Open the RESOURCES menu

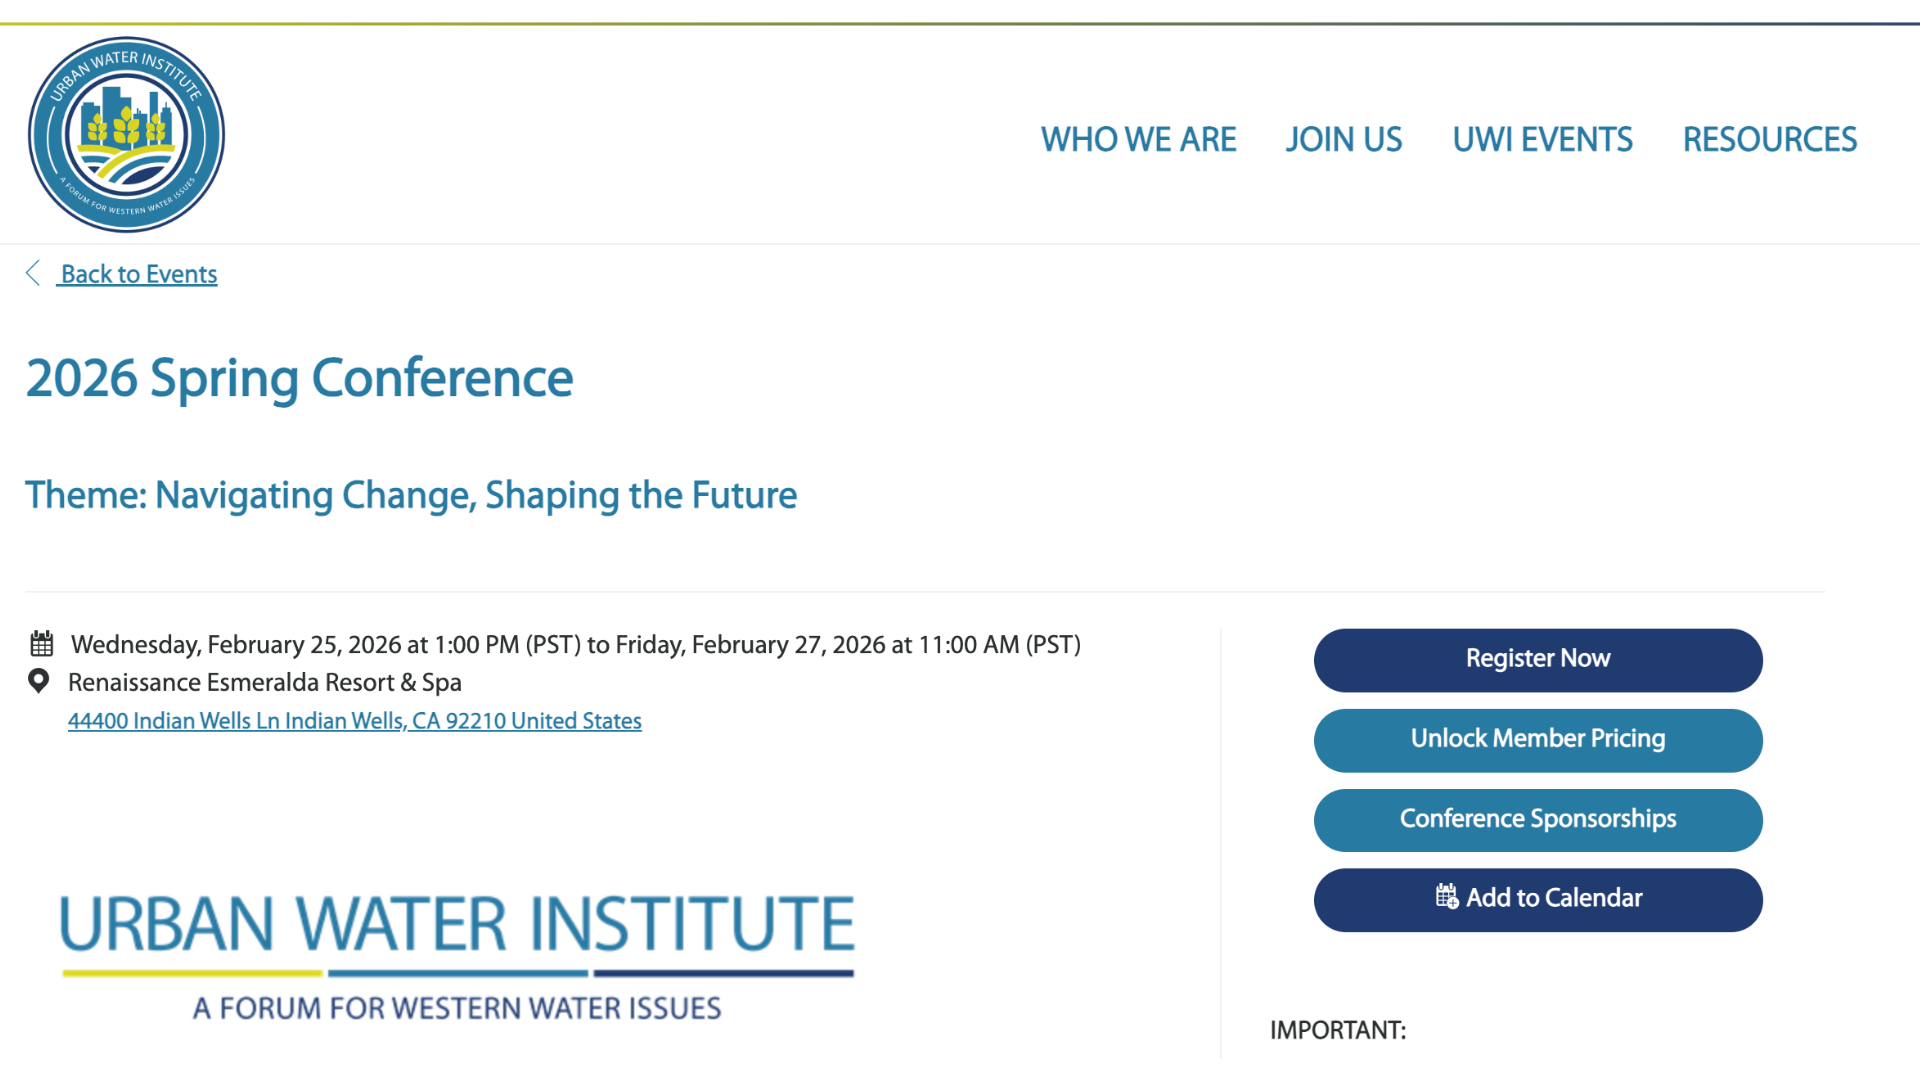pyautogui.click(x=1769, y=140)
